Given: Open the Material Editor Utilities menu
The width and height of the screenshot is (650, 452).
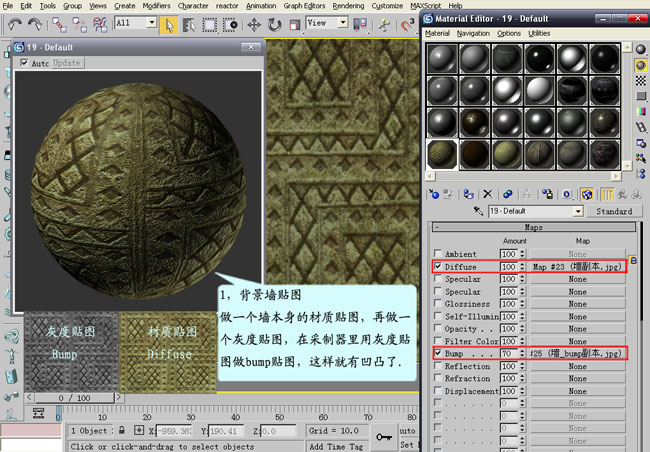Looking at the screenshot, I should click(539, 33).
